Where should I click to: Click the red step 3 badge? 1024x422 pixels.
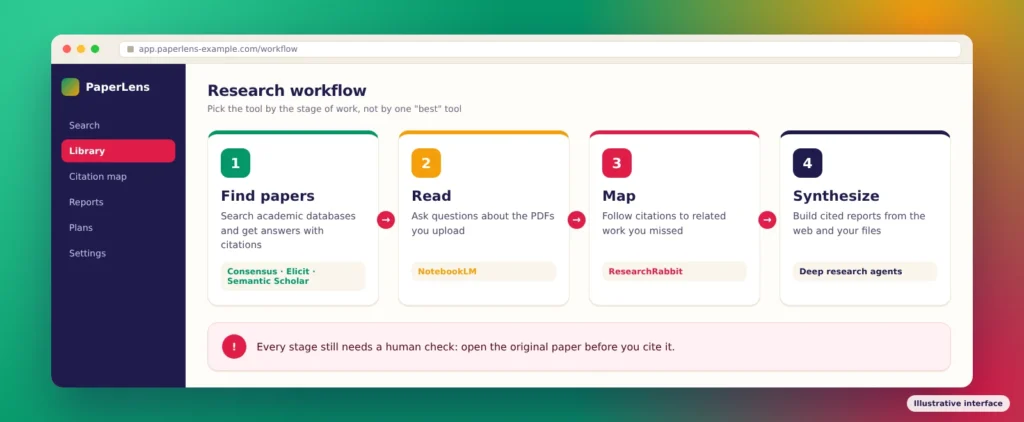pyautogui.click(x=616, y=163)
